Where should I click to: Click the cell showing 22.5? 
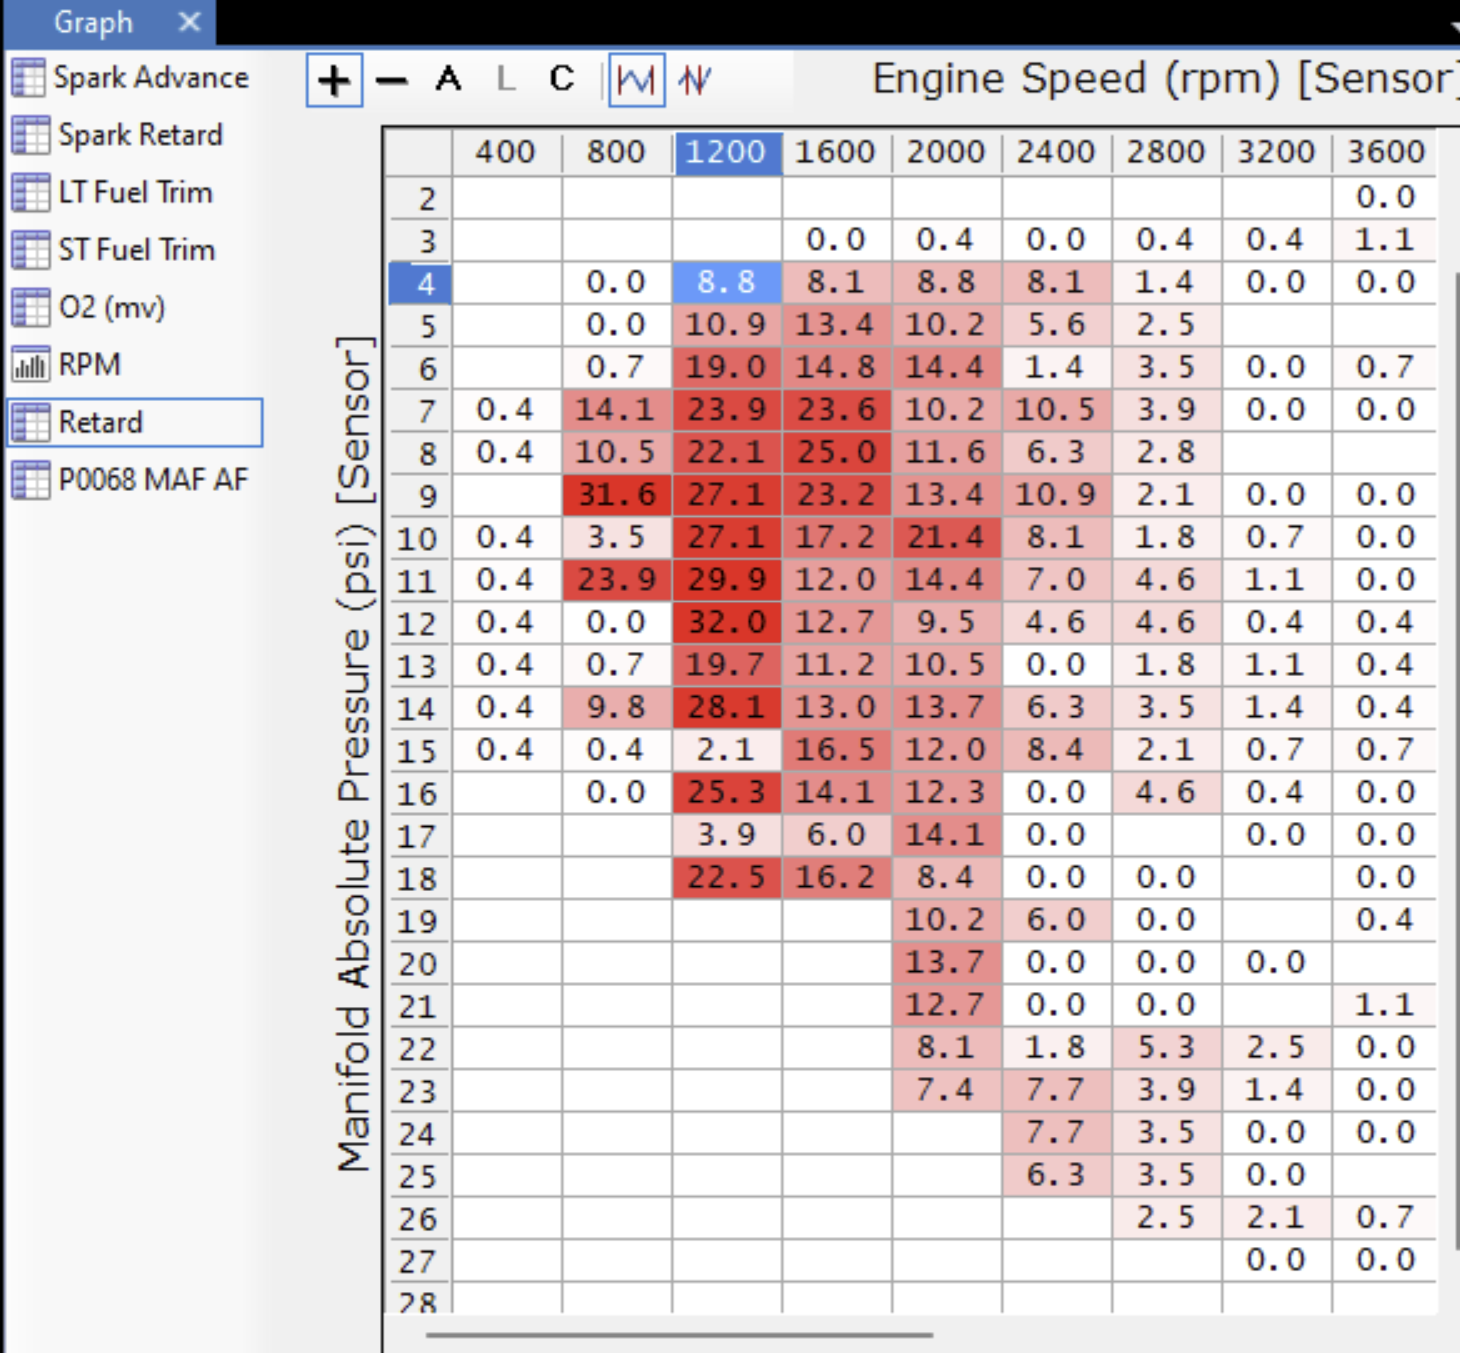727,878
